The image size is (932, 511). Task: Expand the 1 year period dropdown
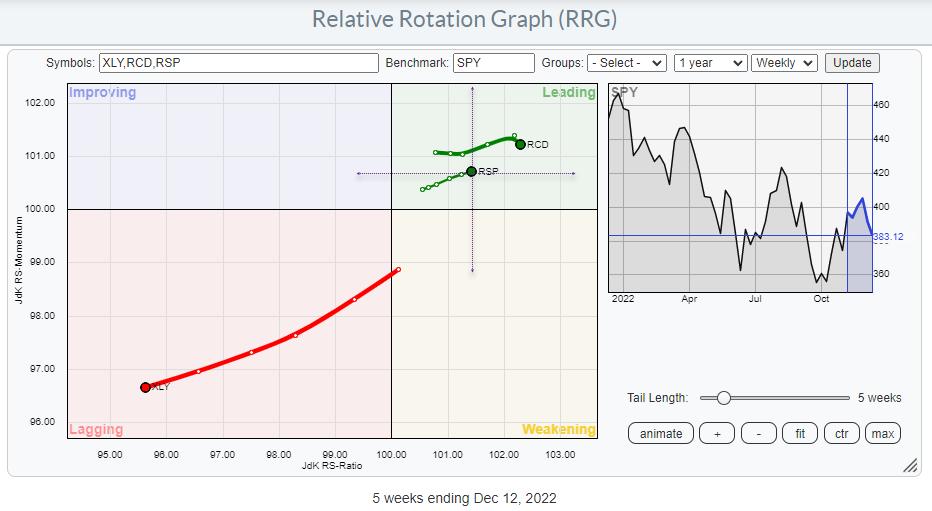pos(710,63)
